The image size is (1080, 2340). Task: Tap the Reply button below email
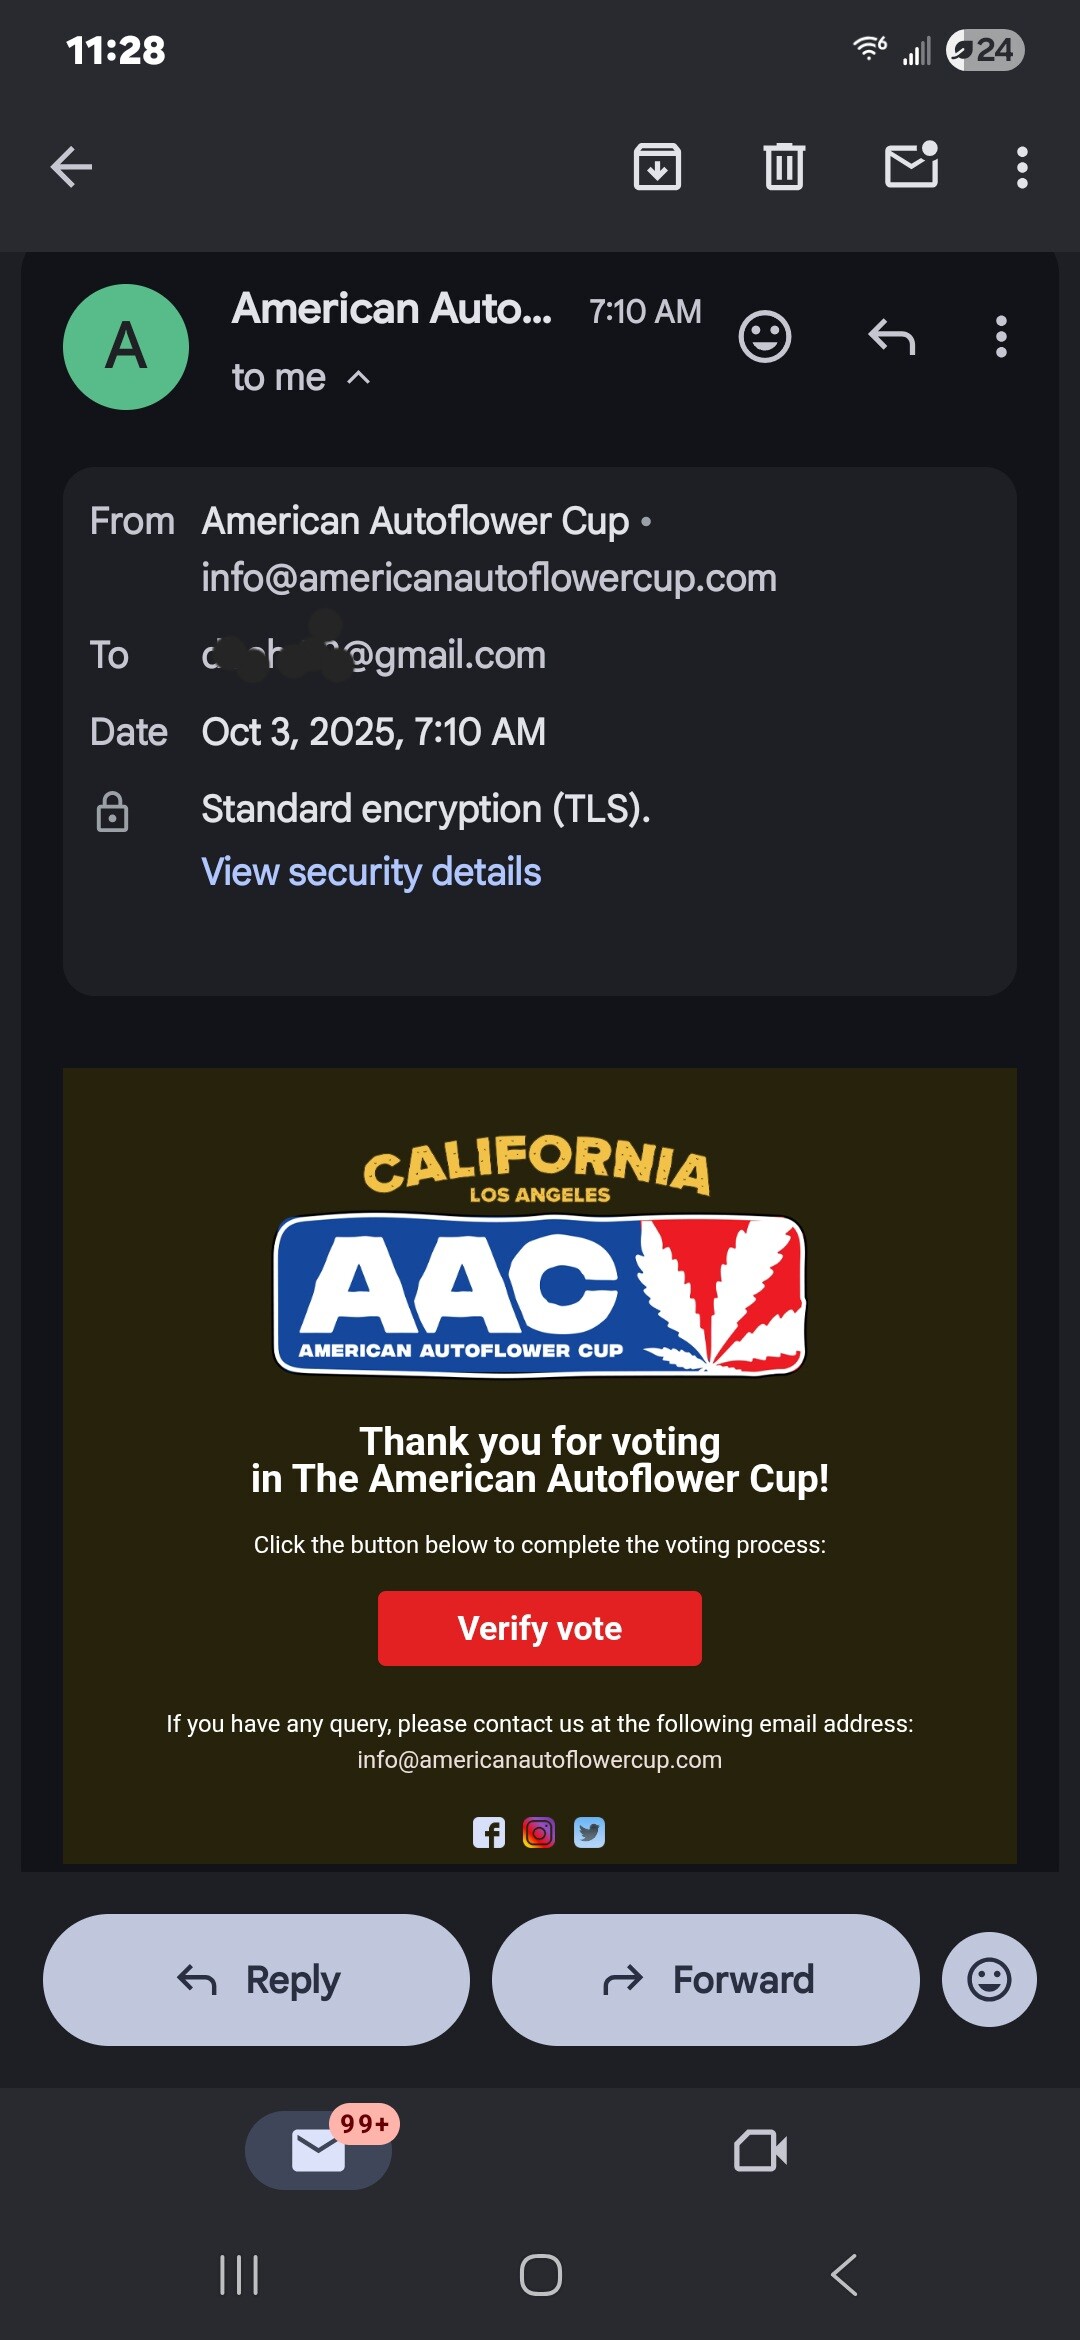click(x=256, y=1980)
